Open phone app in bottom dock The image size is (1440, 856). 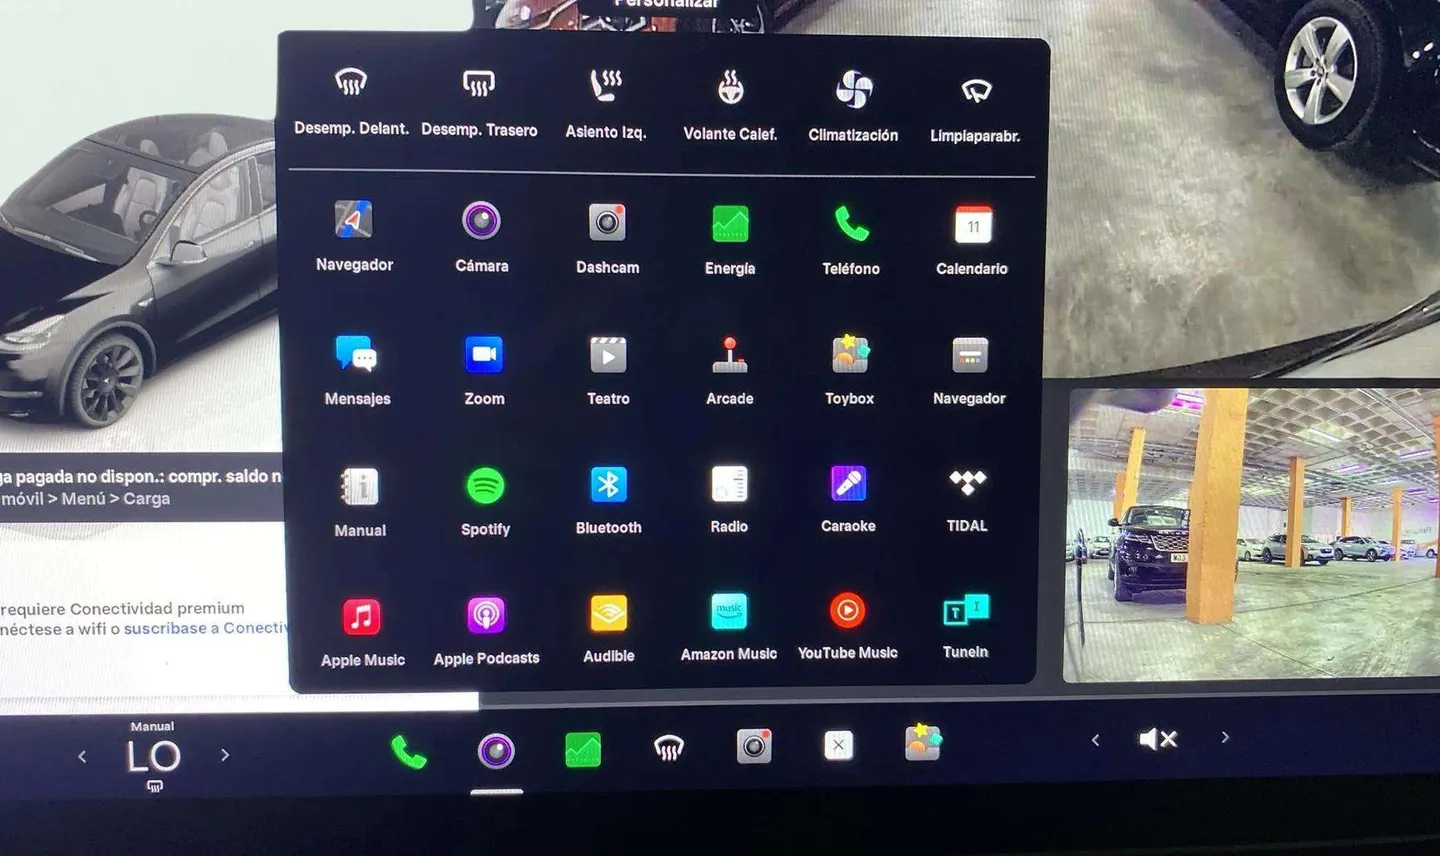tap(408, 751)
